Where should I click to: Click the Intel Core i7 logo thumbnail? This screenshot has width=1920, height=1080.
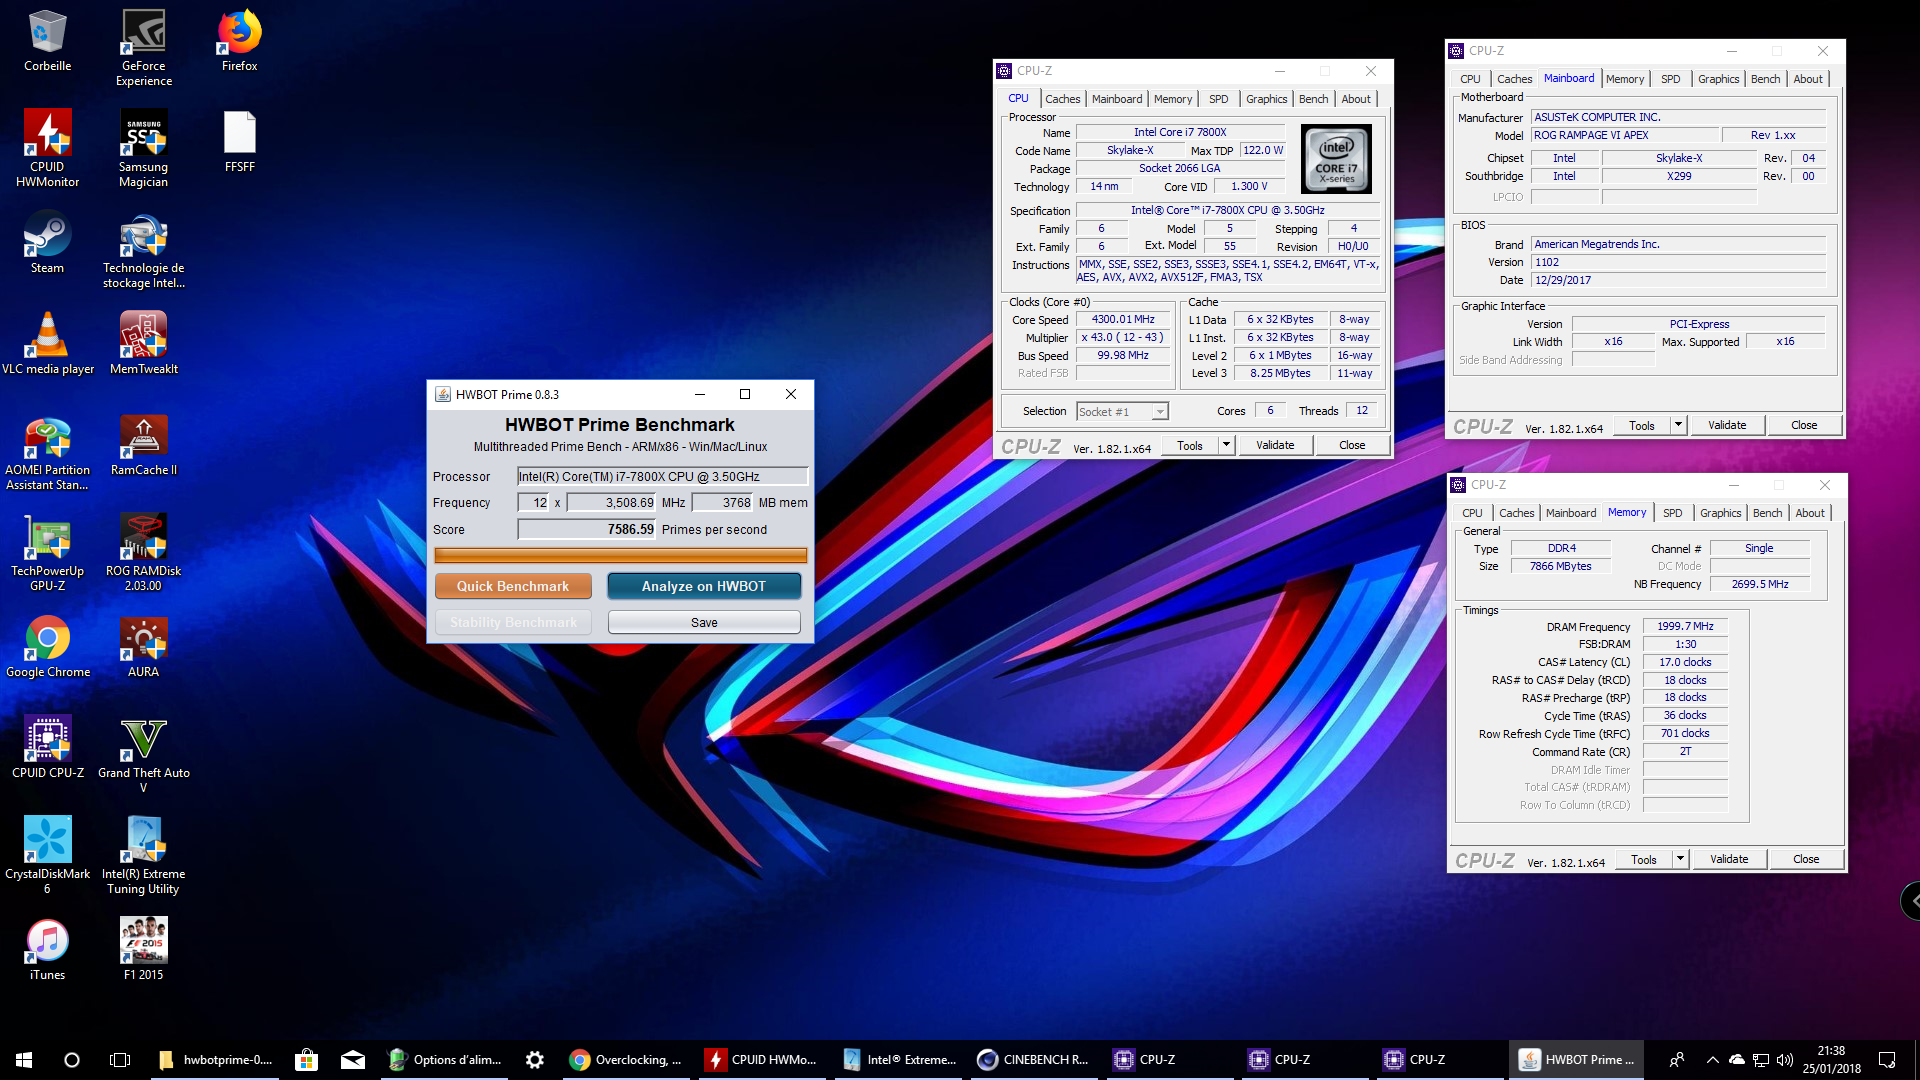point(1336,159)
